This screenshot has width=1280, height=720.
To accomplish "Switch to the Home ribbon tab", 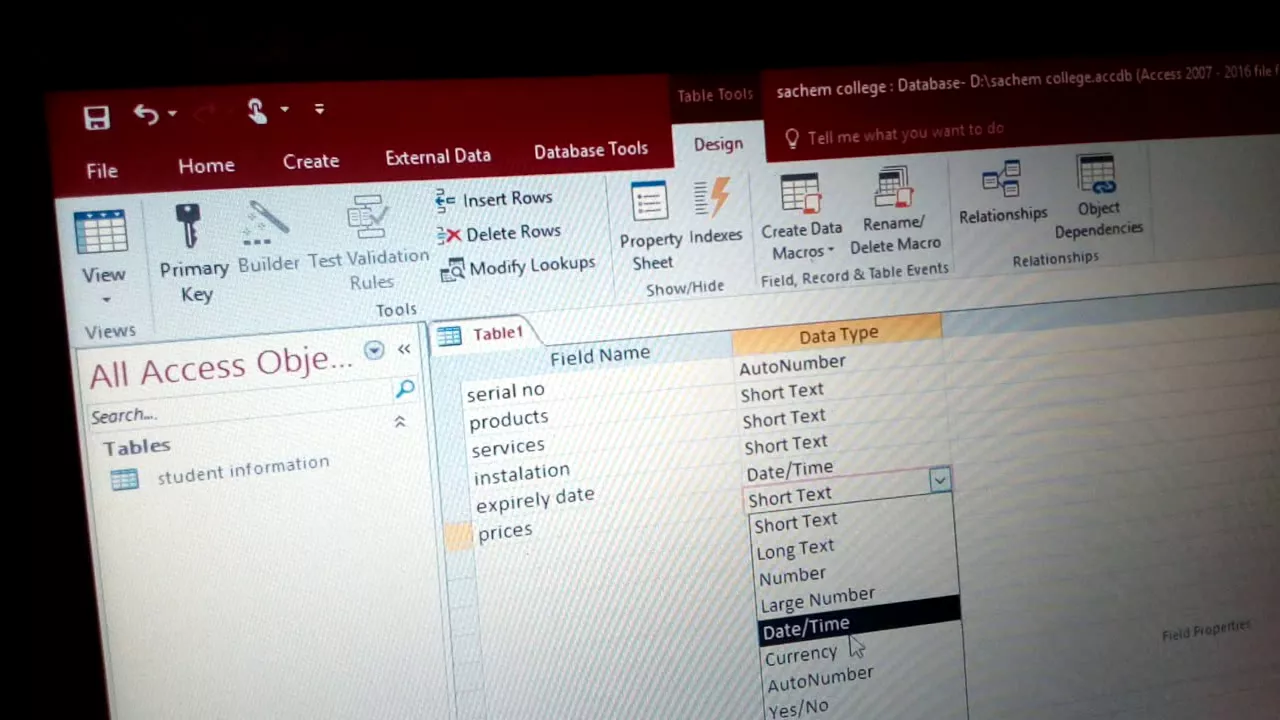I will [206, 166].
